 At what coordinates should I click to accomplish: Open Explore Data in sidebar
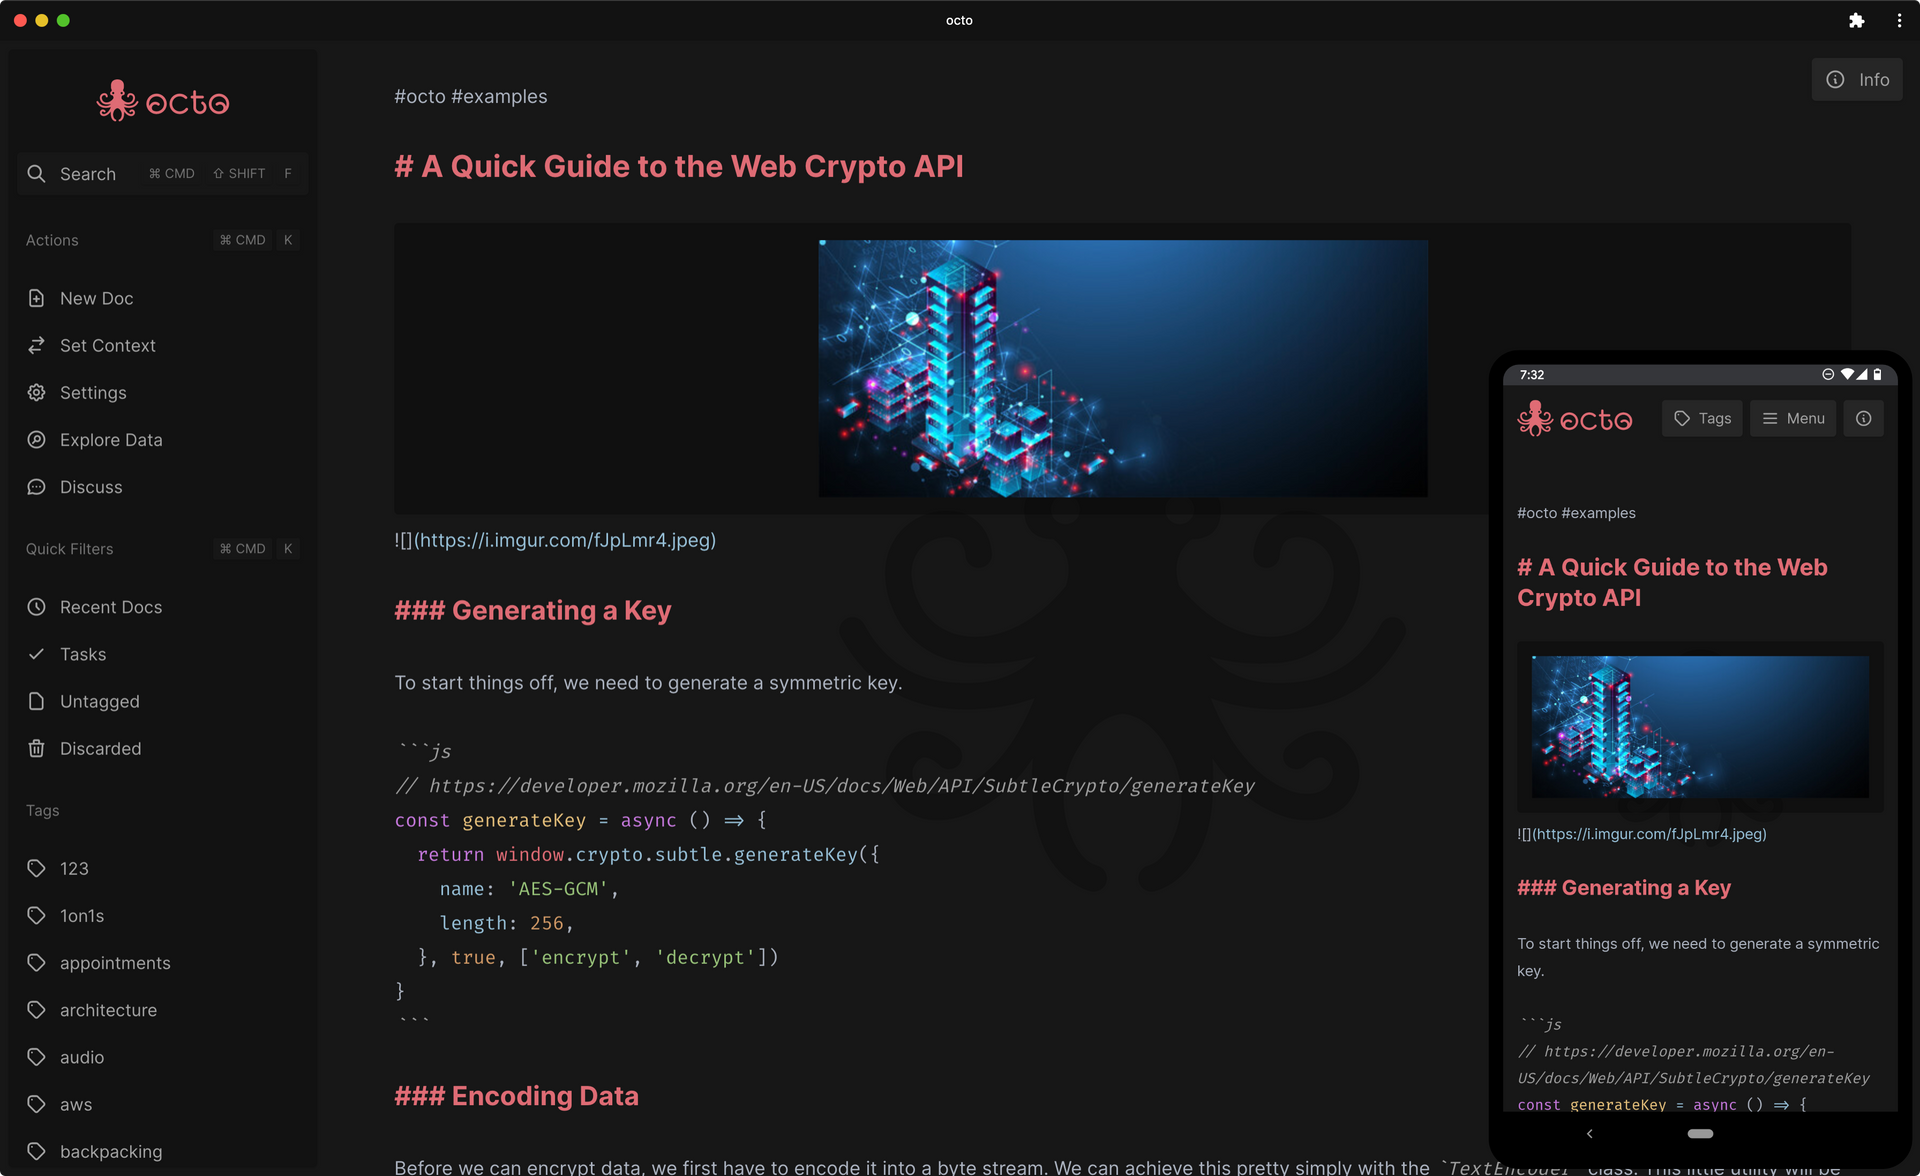[110, 440]
